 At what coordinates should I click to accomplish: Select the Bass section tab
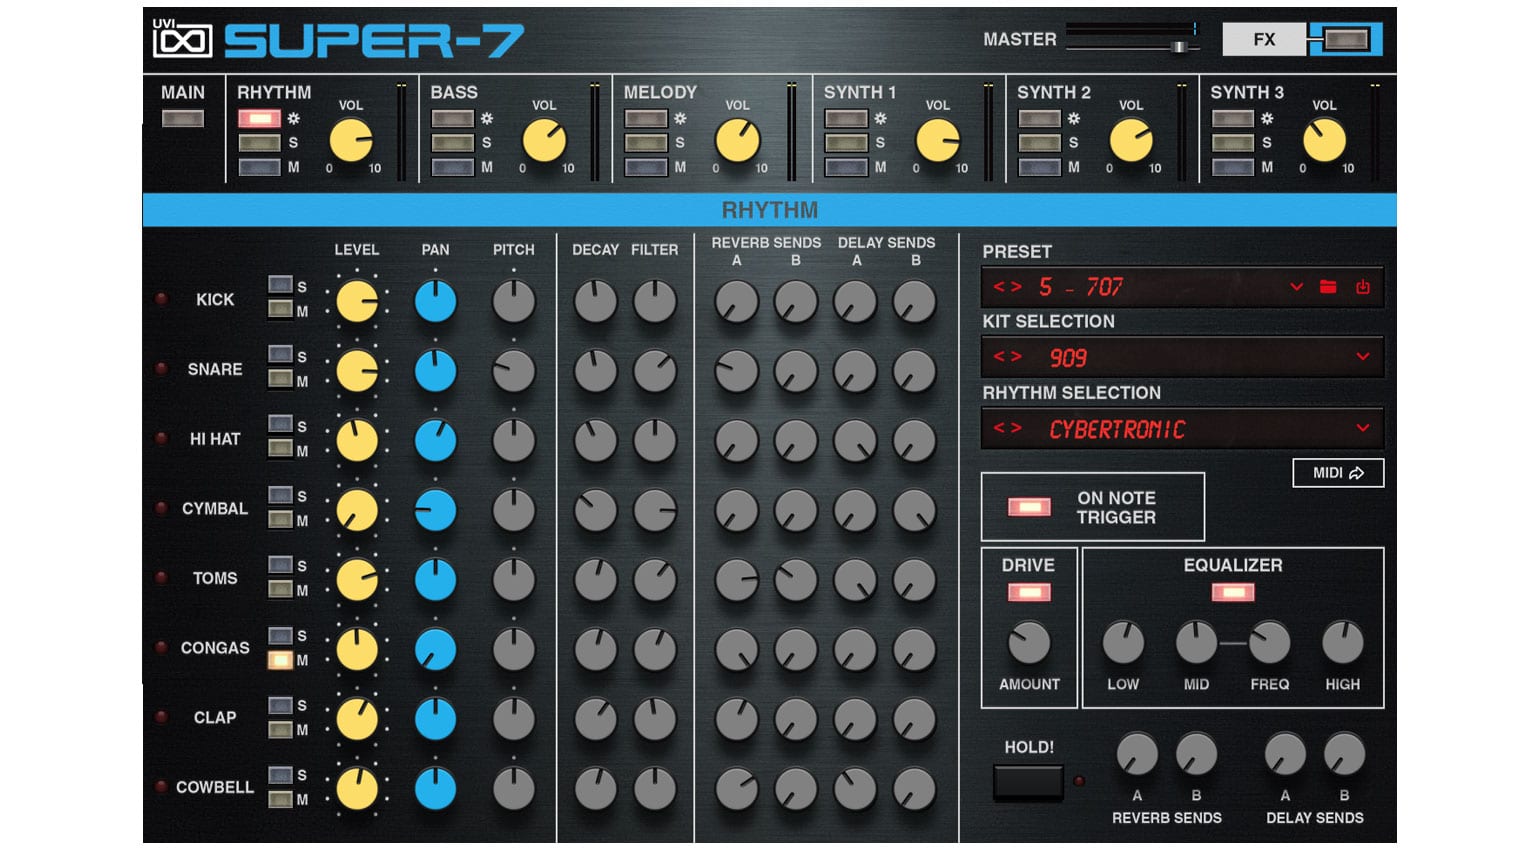(454, 92)
